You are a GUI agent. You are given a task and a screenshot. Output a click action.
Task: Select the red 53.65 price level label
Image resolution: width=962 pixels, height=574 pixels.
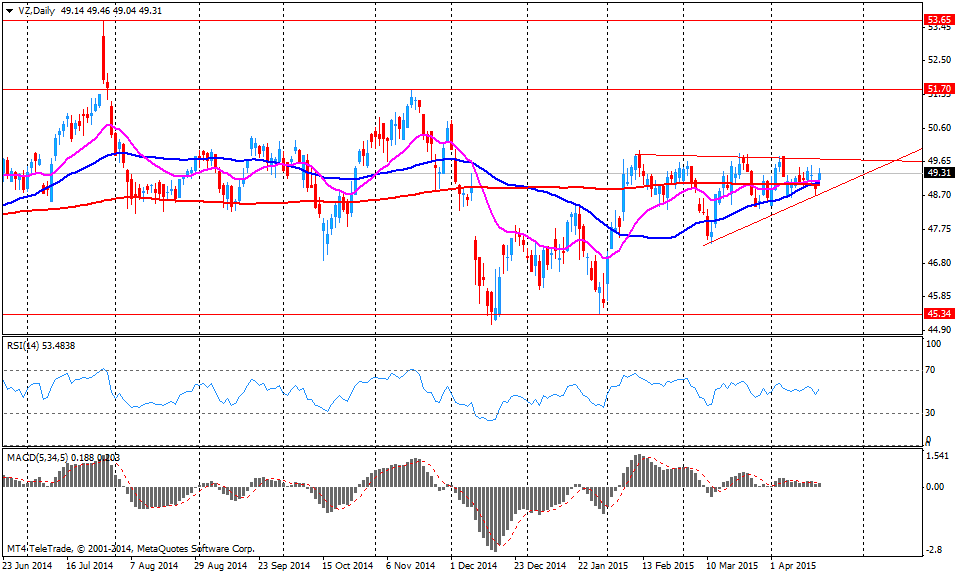pos(939,20)
